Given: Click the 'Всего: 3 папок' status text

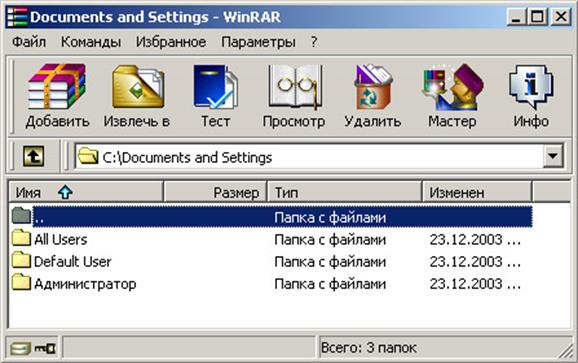Looking at the screenshot, I should click(369, 348).
